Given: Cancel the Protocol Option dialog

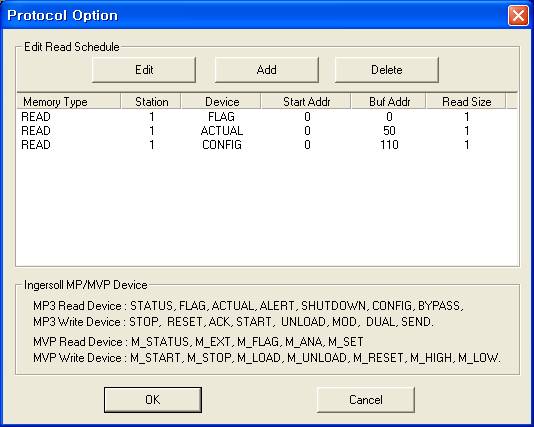Looking at the screenshot, I should [366, 399].
